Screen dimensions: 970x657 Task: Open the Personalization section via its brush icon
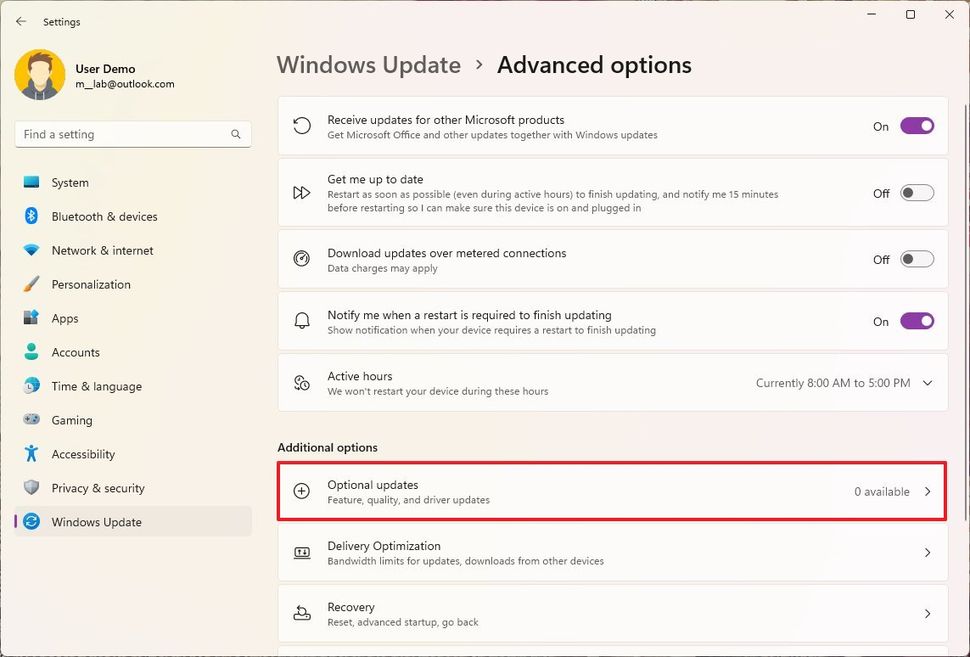coord(32,284)
